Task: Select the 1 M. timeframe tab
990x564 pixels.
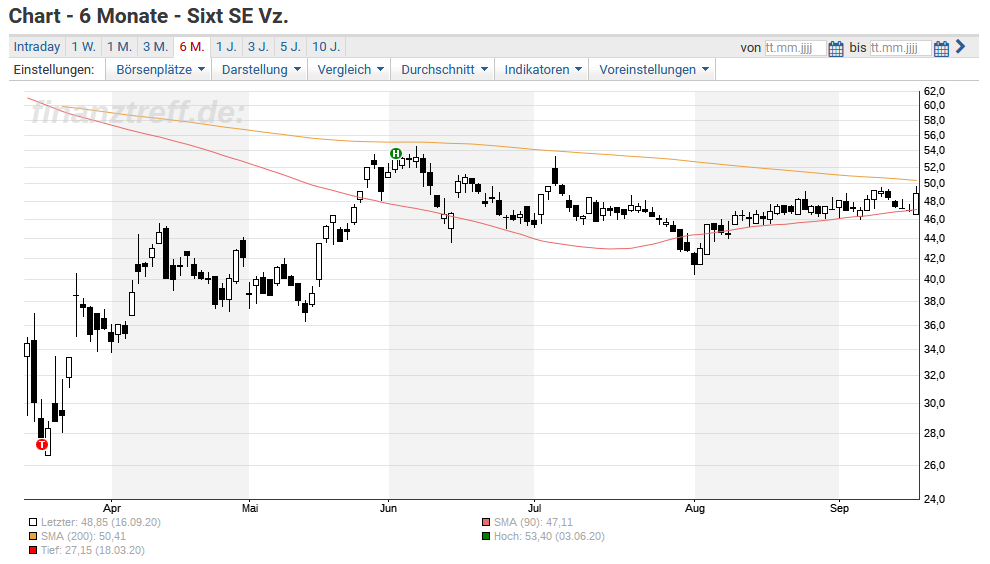Action: (x=119, y=47)
